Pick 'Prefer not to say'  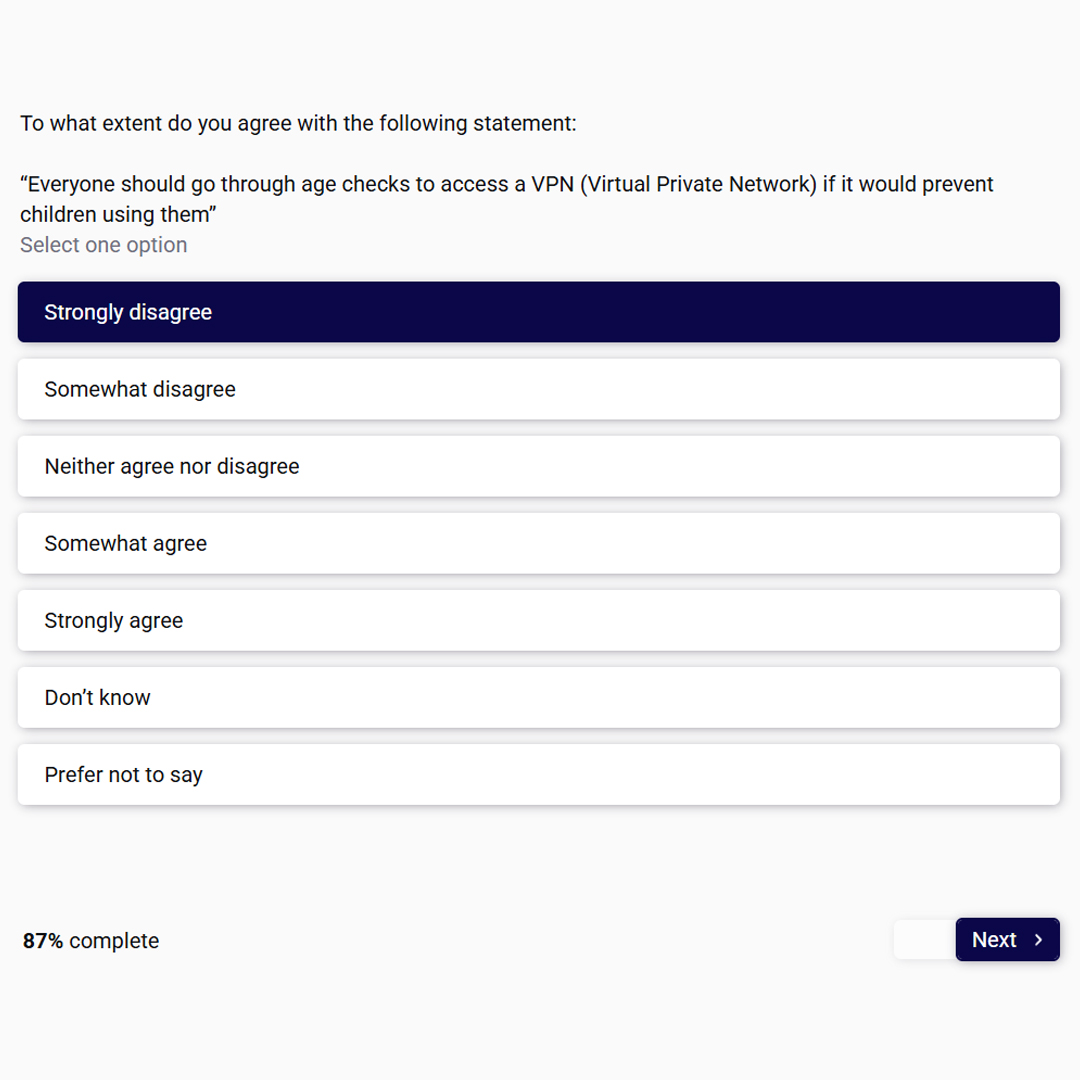539,775
